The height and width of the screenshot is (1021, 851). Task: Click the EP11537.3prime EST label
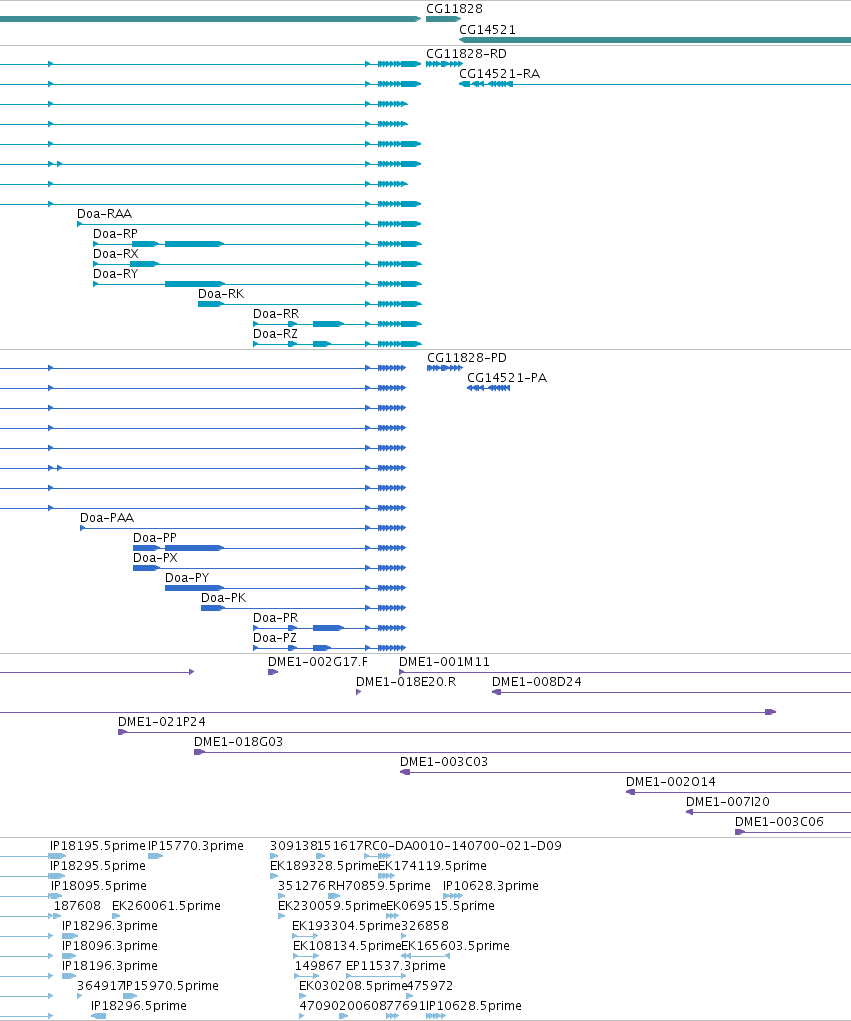(396, 966)
